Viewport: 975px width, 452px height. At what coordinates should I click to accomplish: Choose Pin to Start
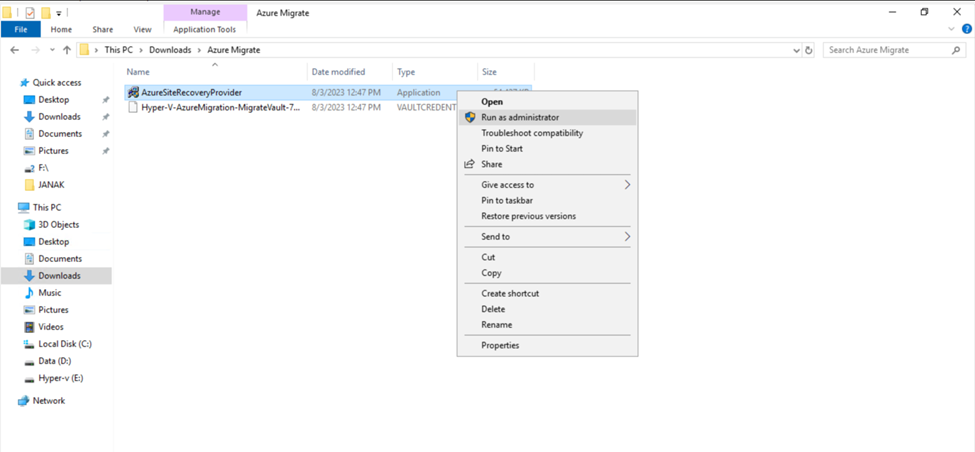click(x=547, y=149)
